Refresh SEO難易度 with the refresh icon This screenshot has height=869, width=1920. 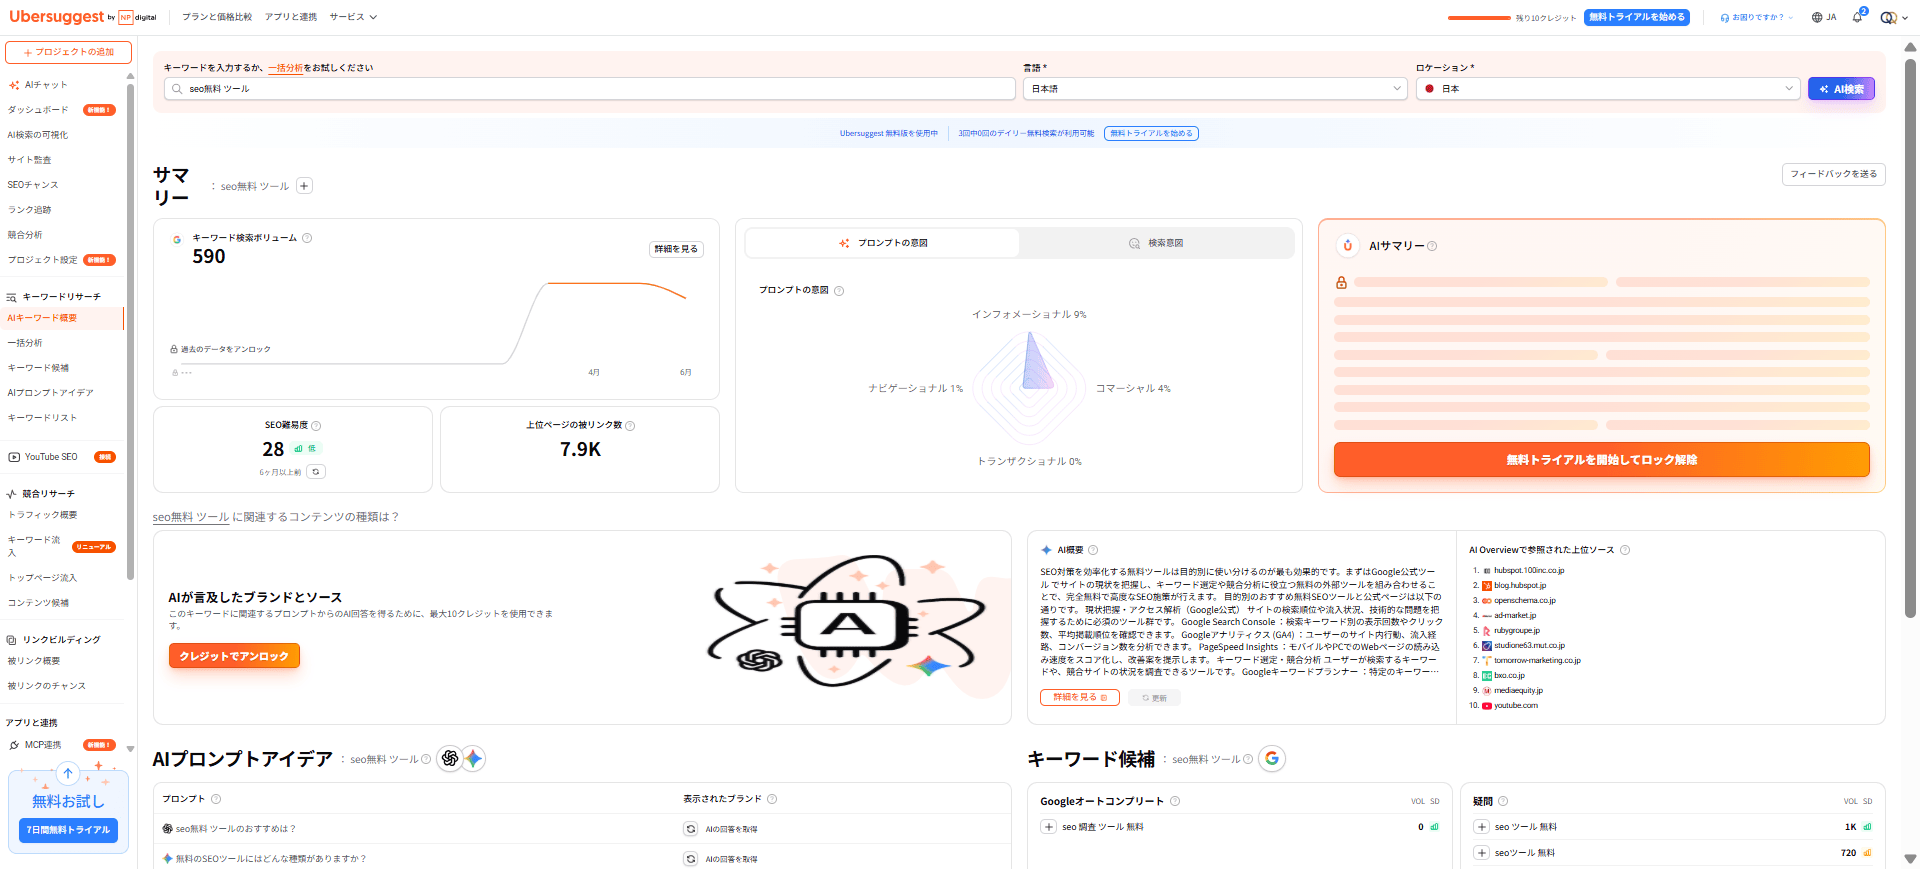[x=316, y=472]
